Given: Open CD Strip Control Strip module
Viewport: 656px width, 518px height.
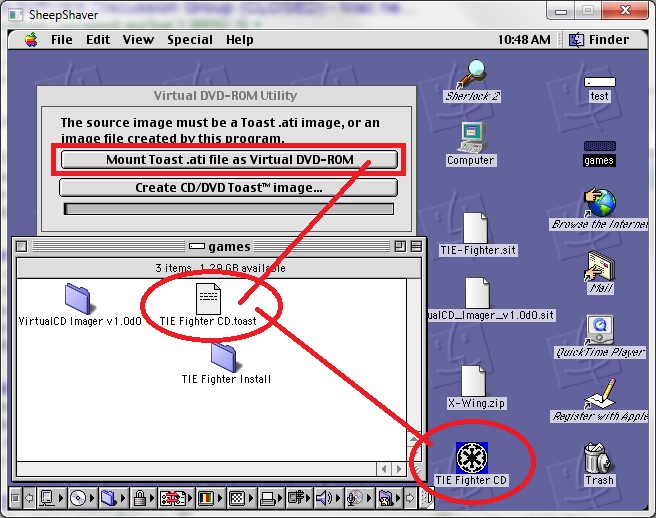Looking at the screenshot, I should pyautogui.click(x=82, y=498).
